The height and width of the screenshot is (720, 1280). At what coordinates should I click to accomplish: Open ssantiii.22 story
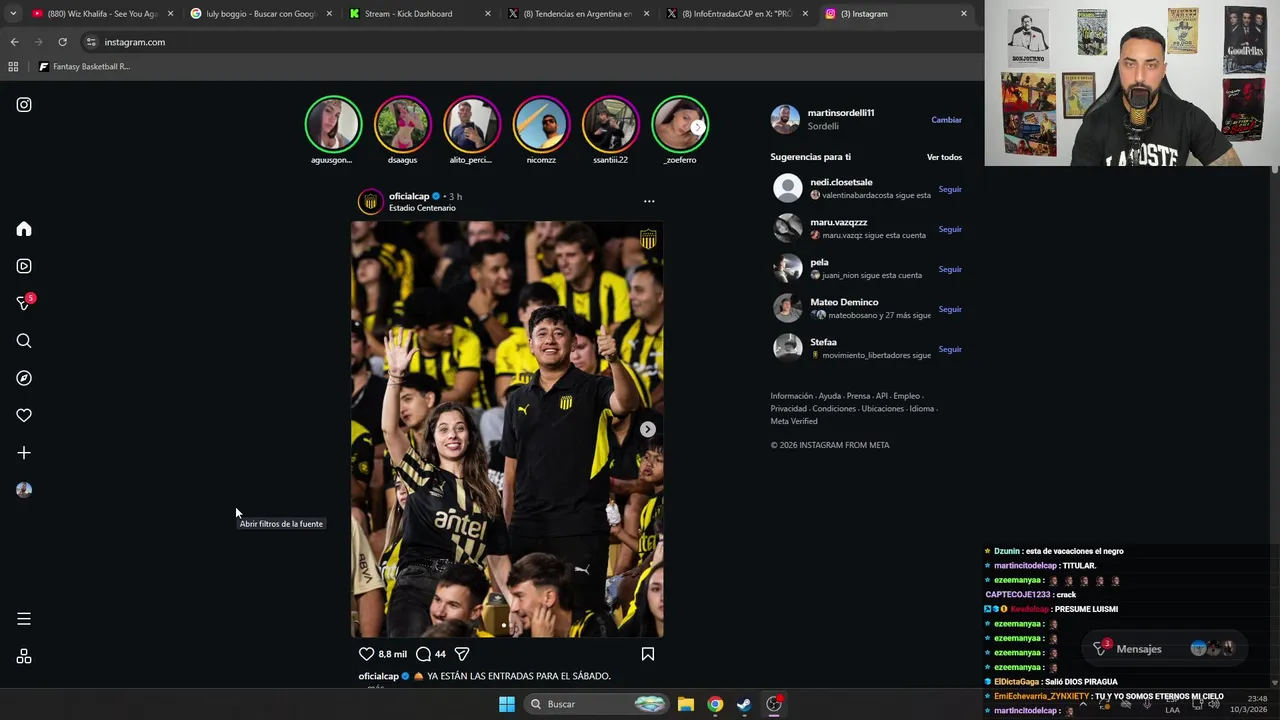(610, 124)
